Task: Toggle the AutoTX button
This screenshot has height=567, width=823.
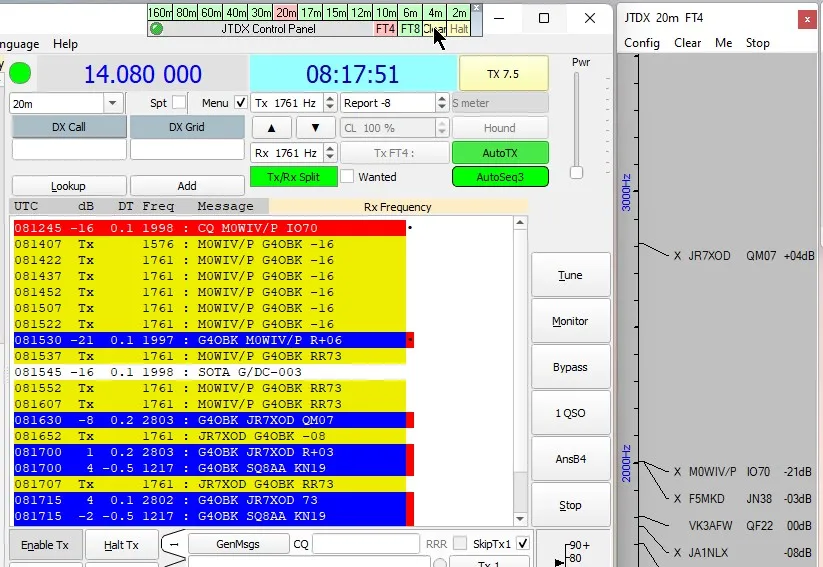Action: coord(500,153)
